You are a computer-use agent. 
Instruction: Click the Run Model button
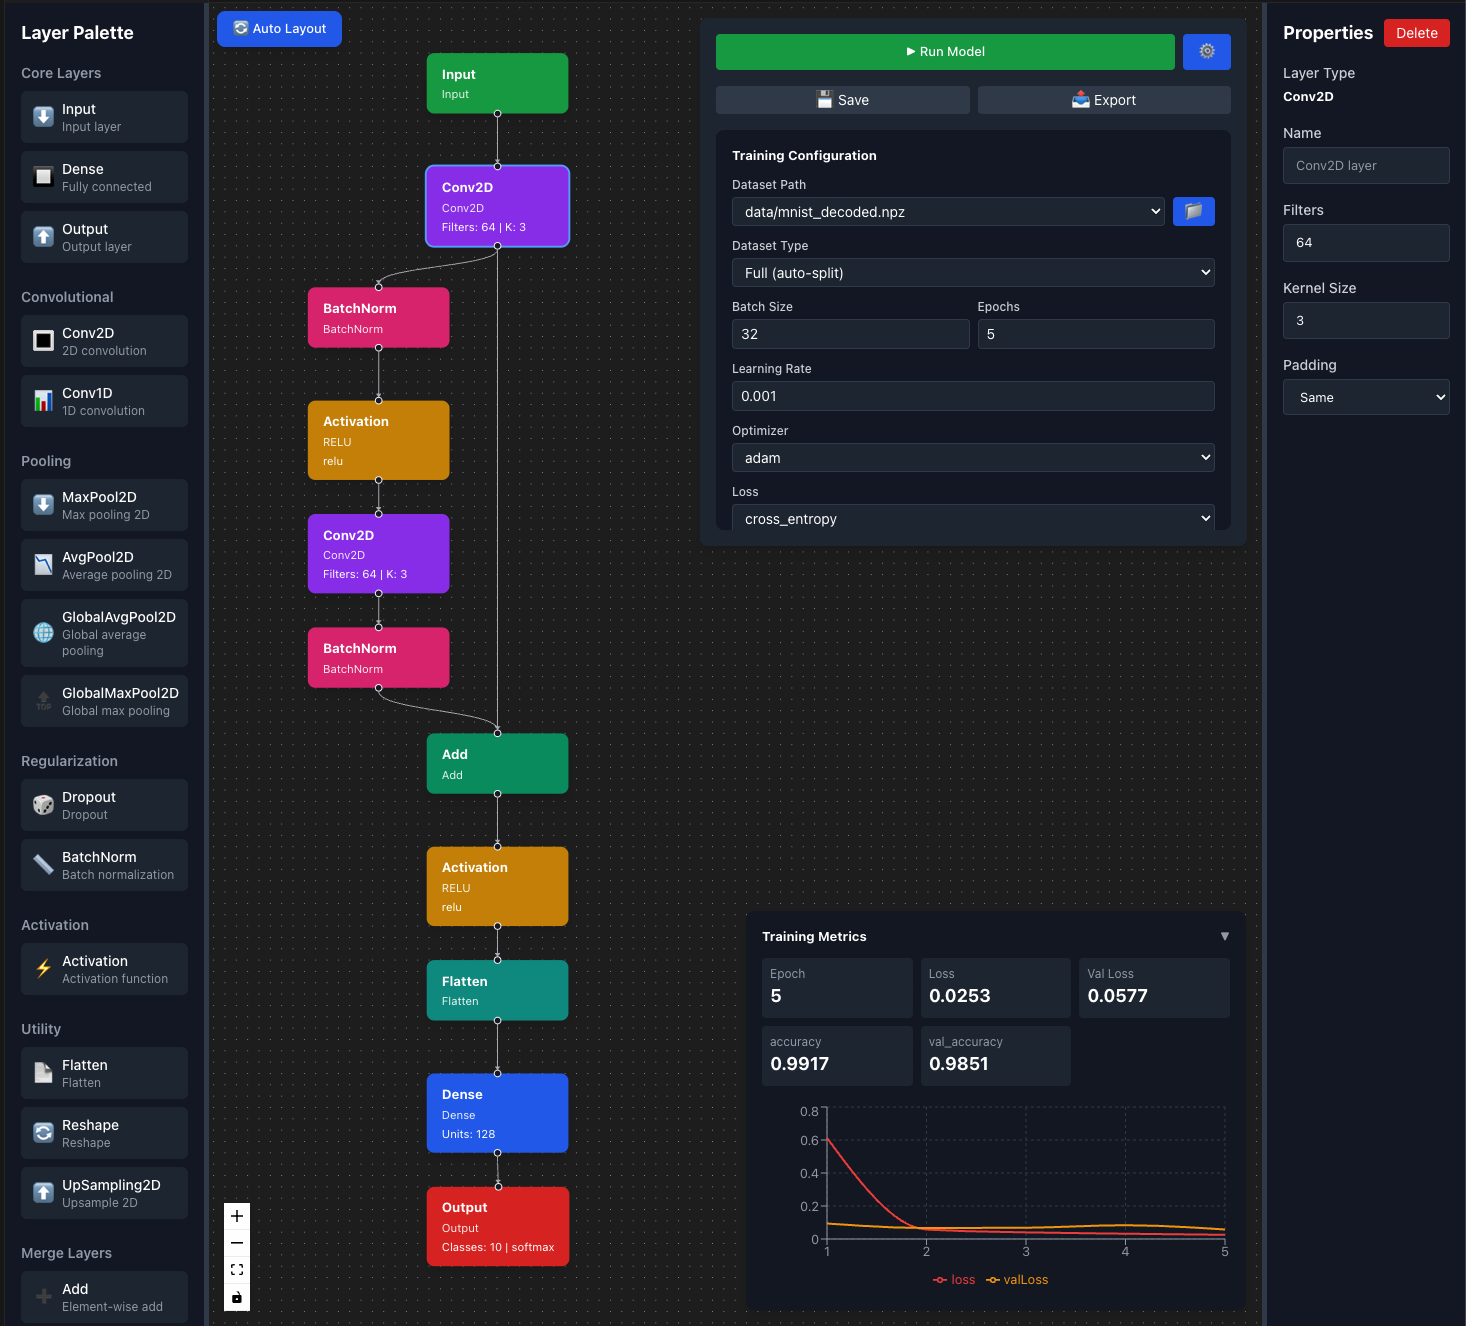point(944,51)
